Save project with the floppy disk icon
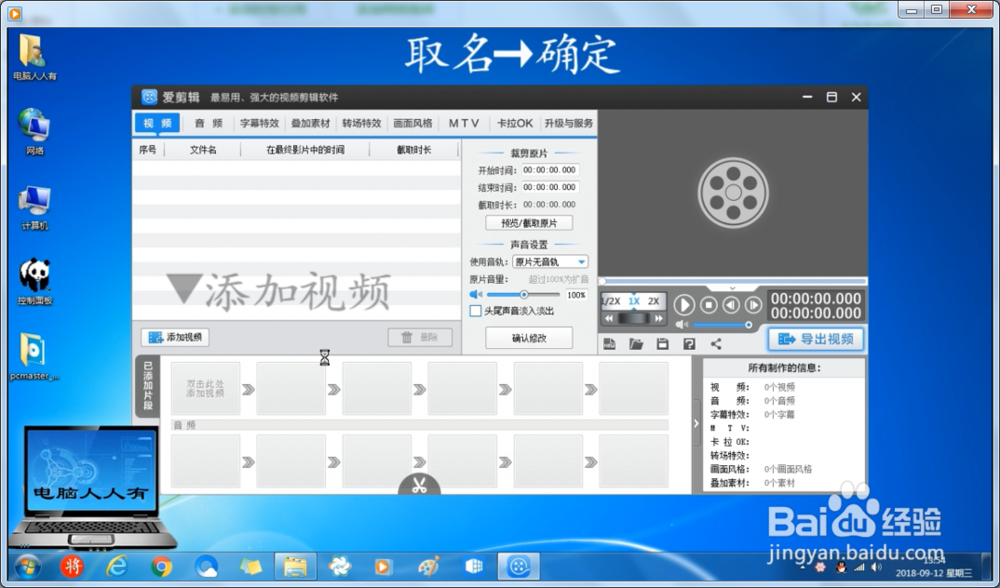 tap(663, 344)
